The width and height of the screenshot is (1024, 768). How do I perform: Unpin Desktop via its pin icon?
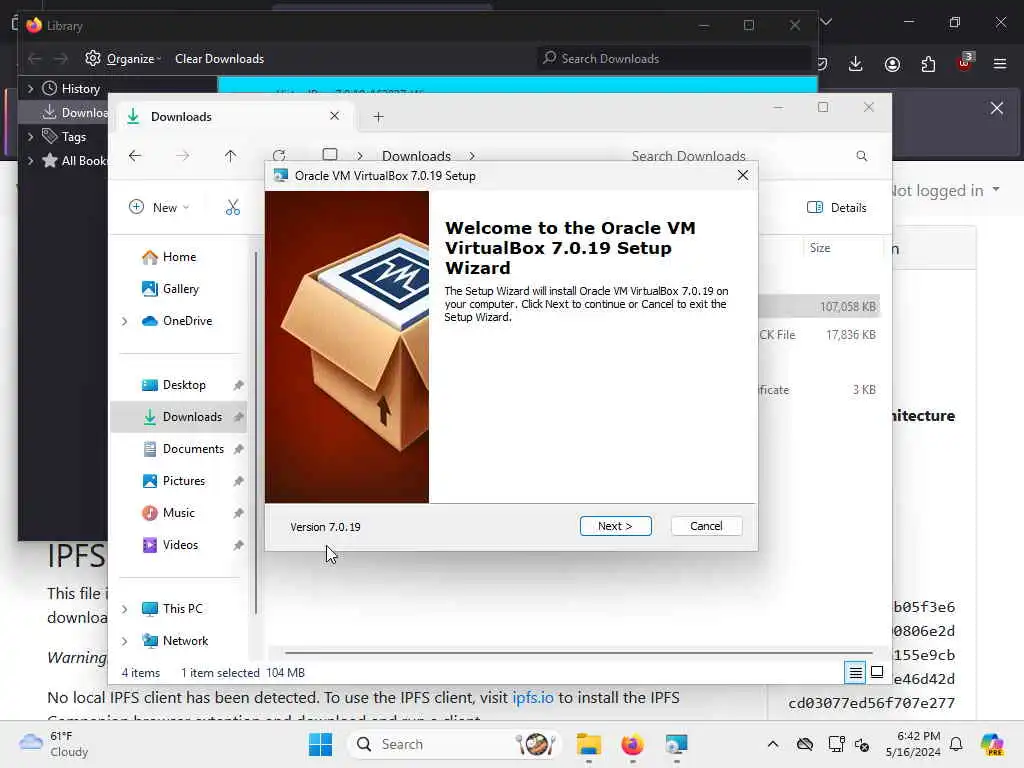[x=238, y=385]
